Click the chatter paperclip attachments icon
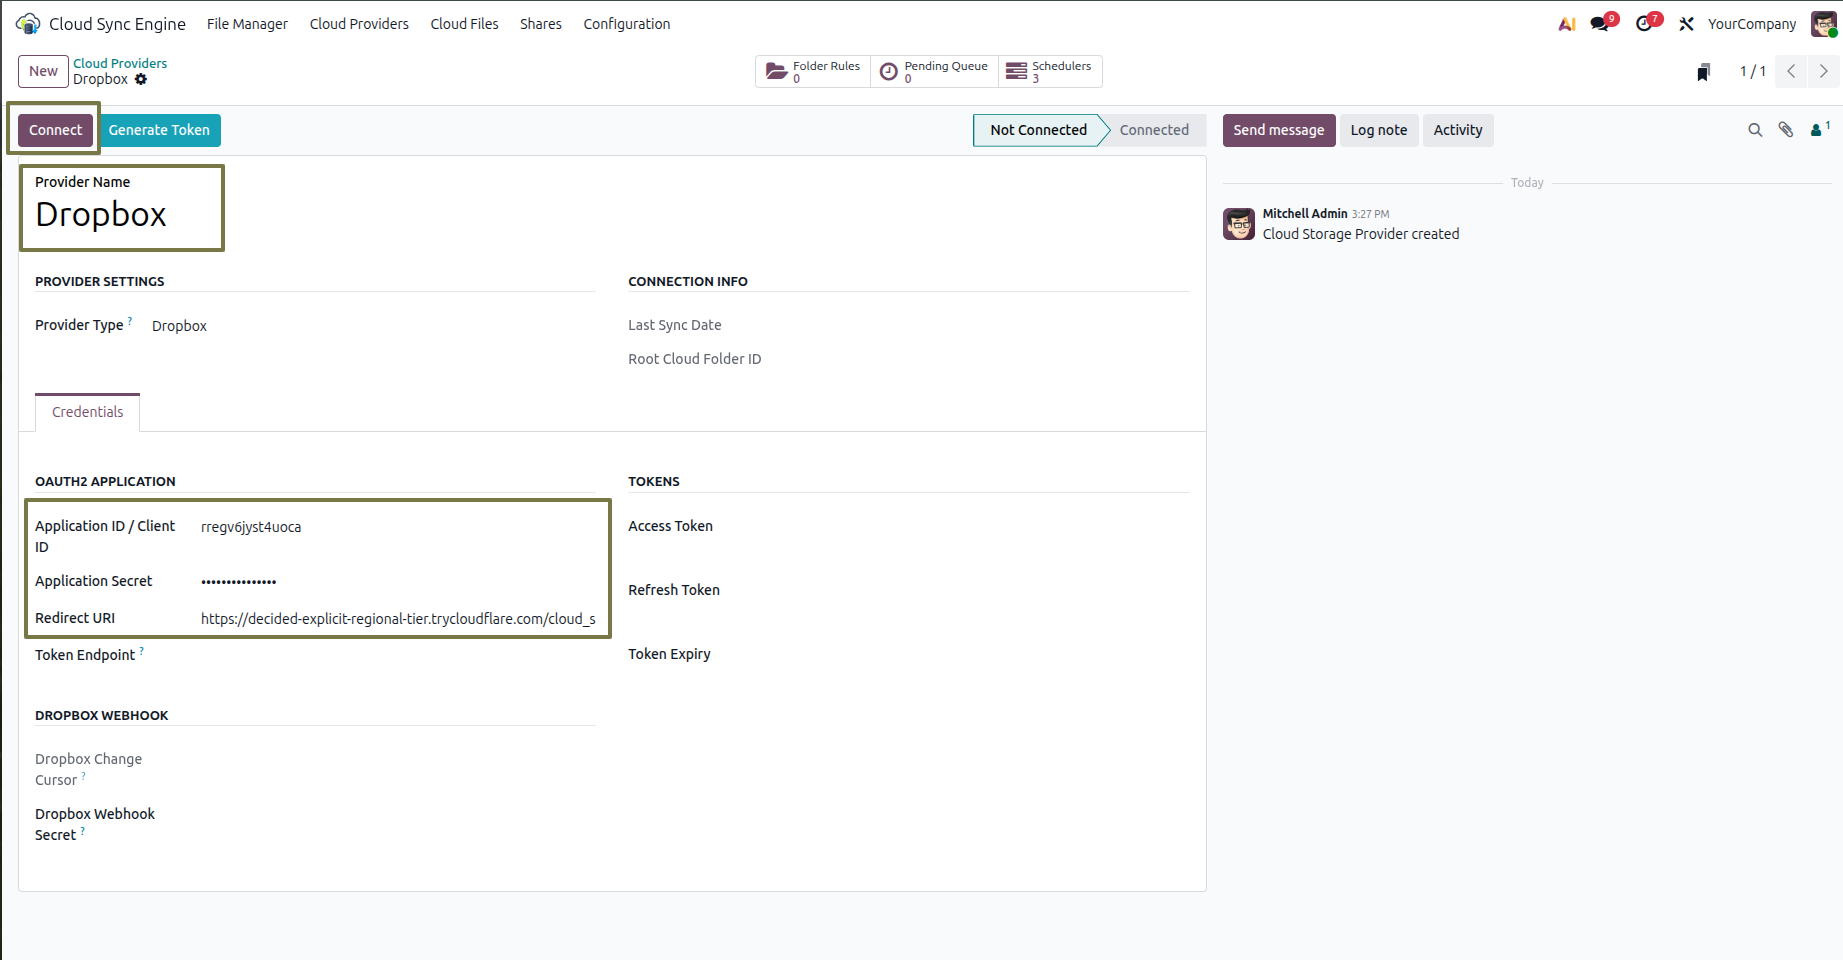The height and width of the screenshot is (960, 1843). pyautogui.click(x=1786, y=130)
